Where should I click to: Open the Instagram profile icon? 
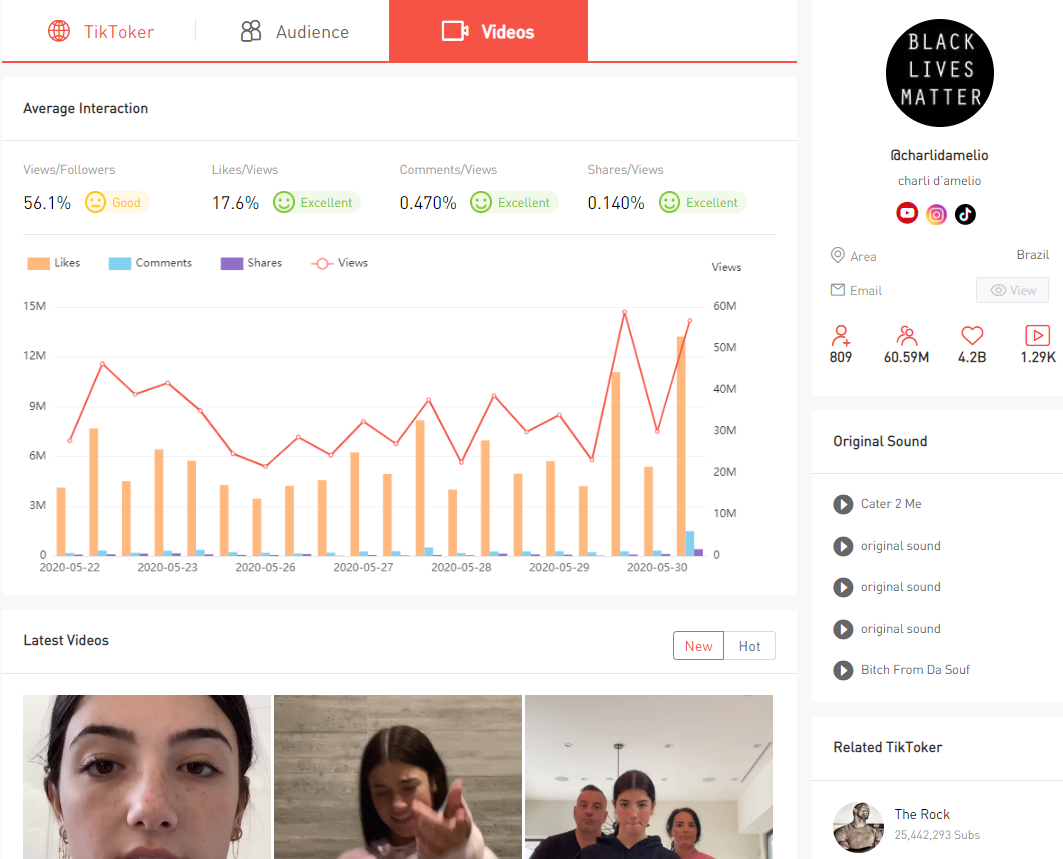pyautogui.click(x=936, y=214)
